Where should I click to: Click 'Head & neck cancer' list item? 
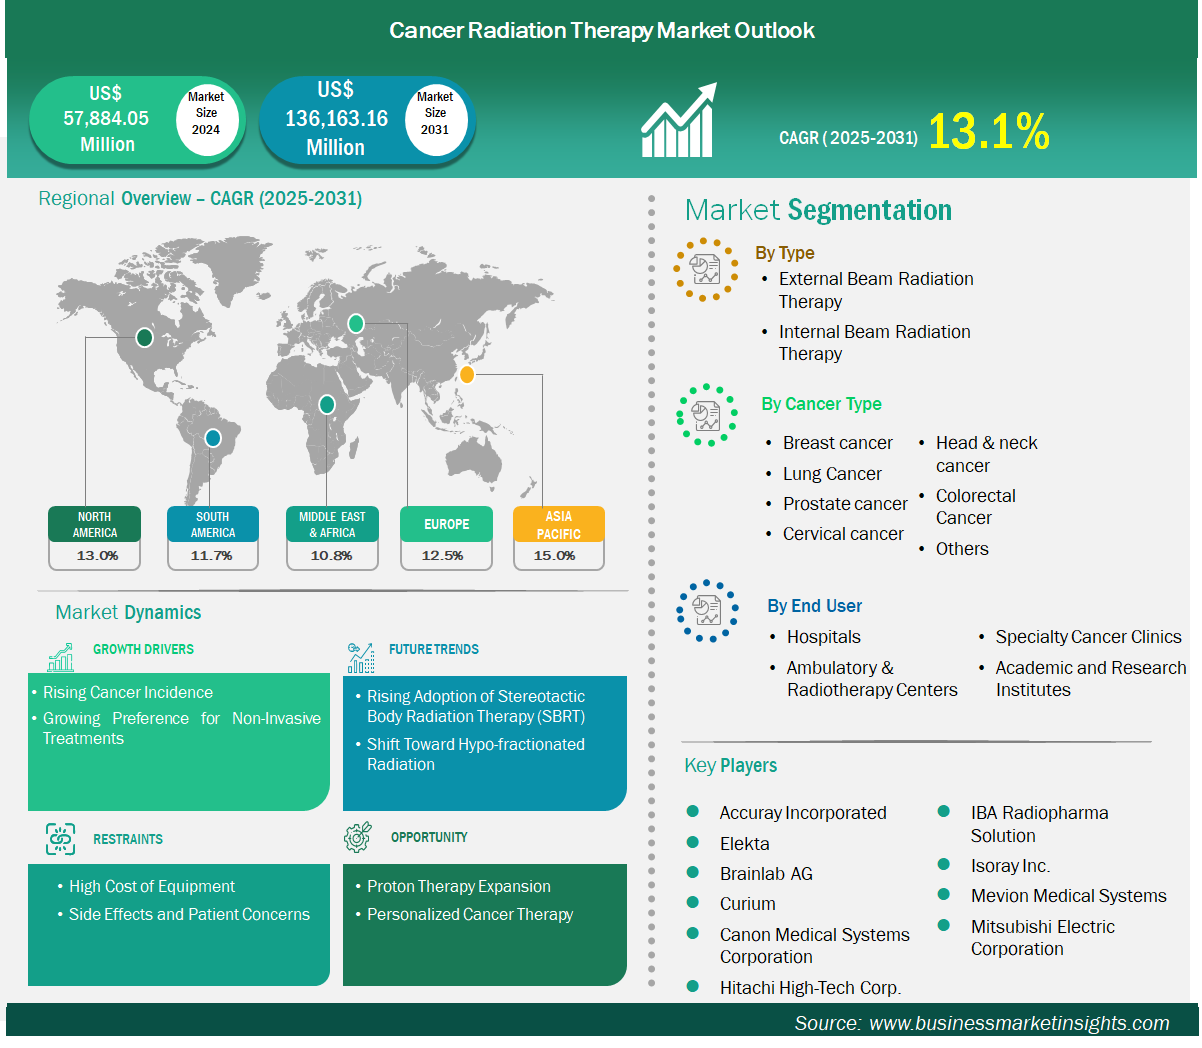click(x=987, y=454)
